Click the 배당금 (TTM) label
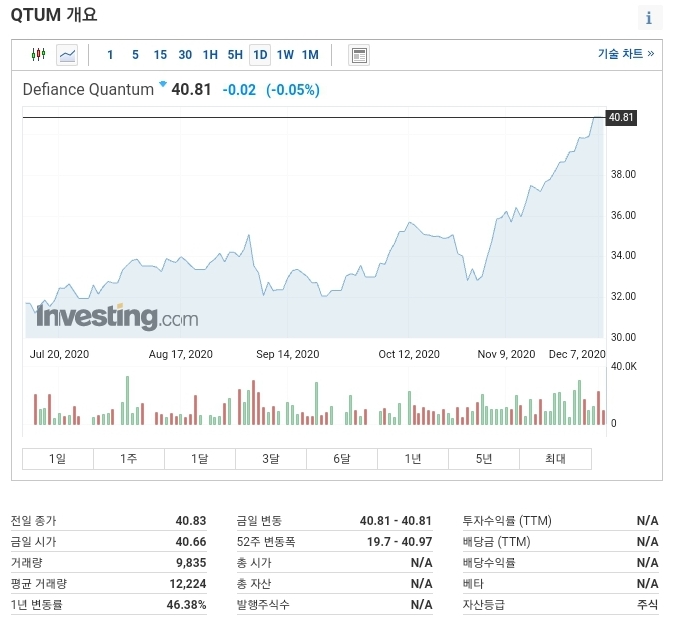 coord(497,542)
